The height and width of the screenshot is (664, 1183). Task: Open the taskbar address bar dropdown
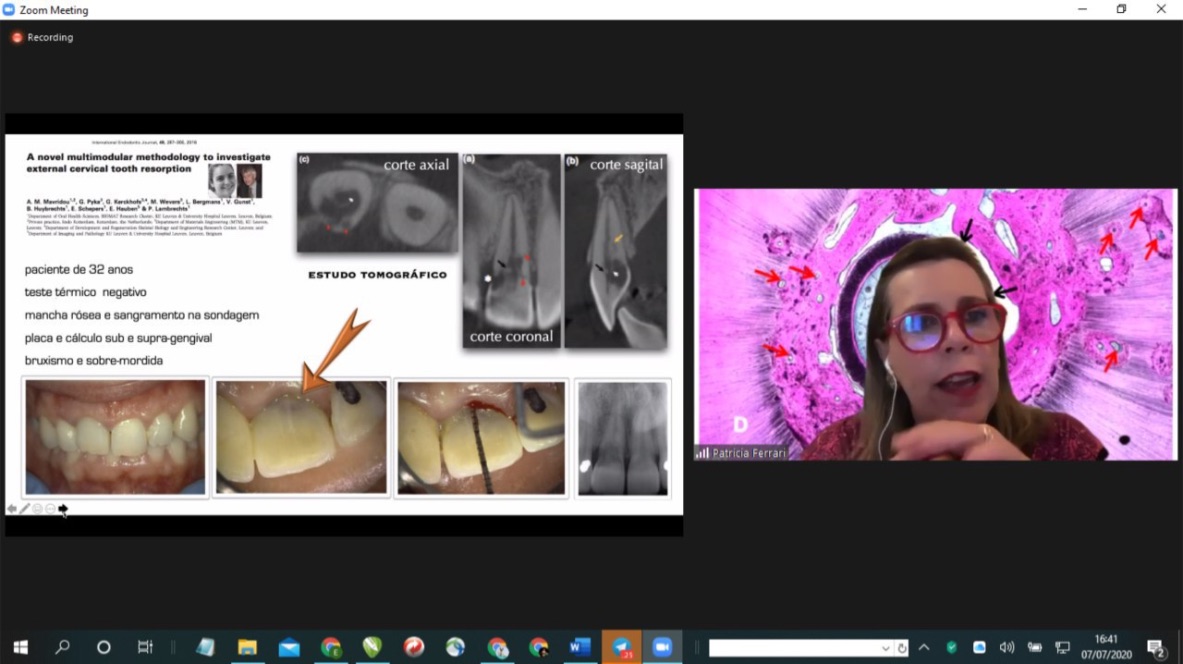point(885,648)
